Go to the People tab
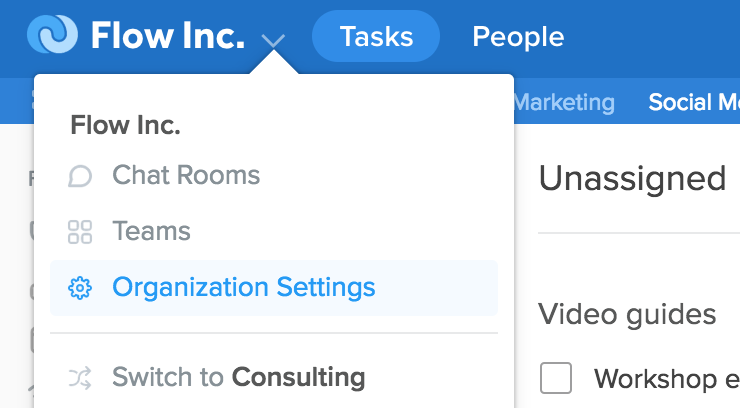The width and height of the screenshot is (740, 408). pyautogui.click(x=518, y=36)
